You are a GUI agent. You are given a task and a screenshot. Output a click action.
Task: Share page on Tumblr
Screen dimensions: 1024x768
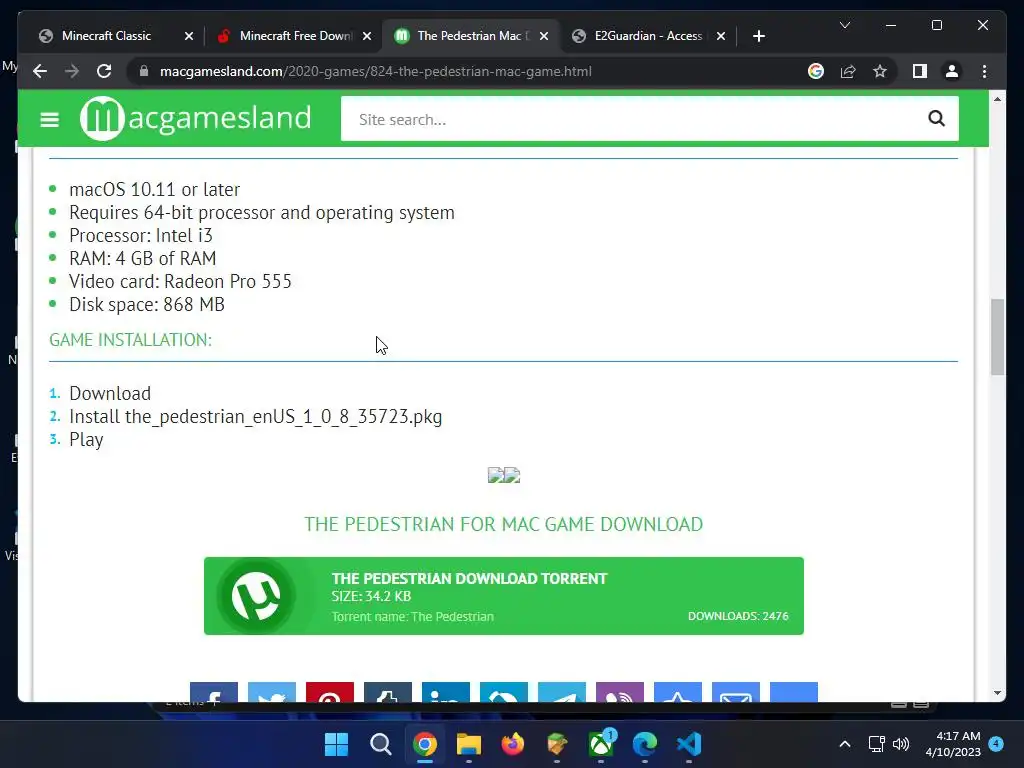[388, 692]
